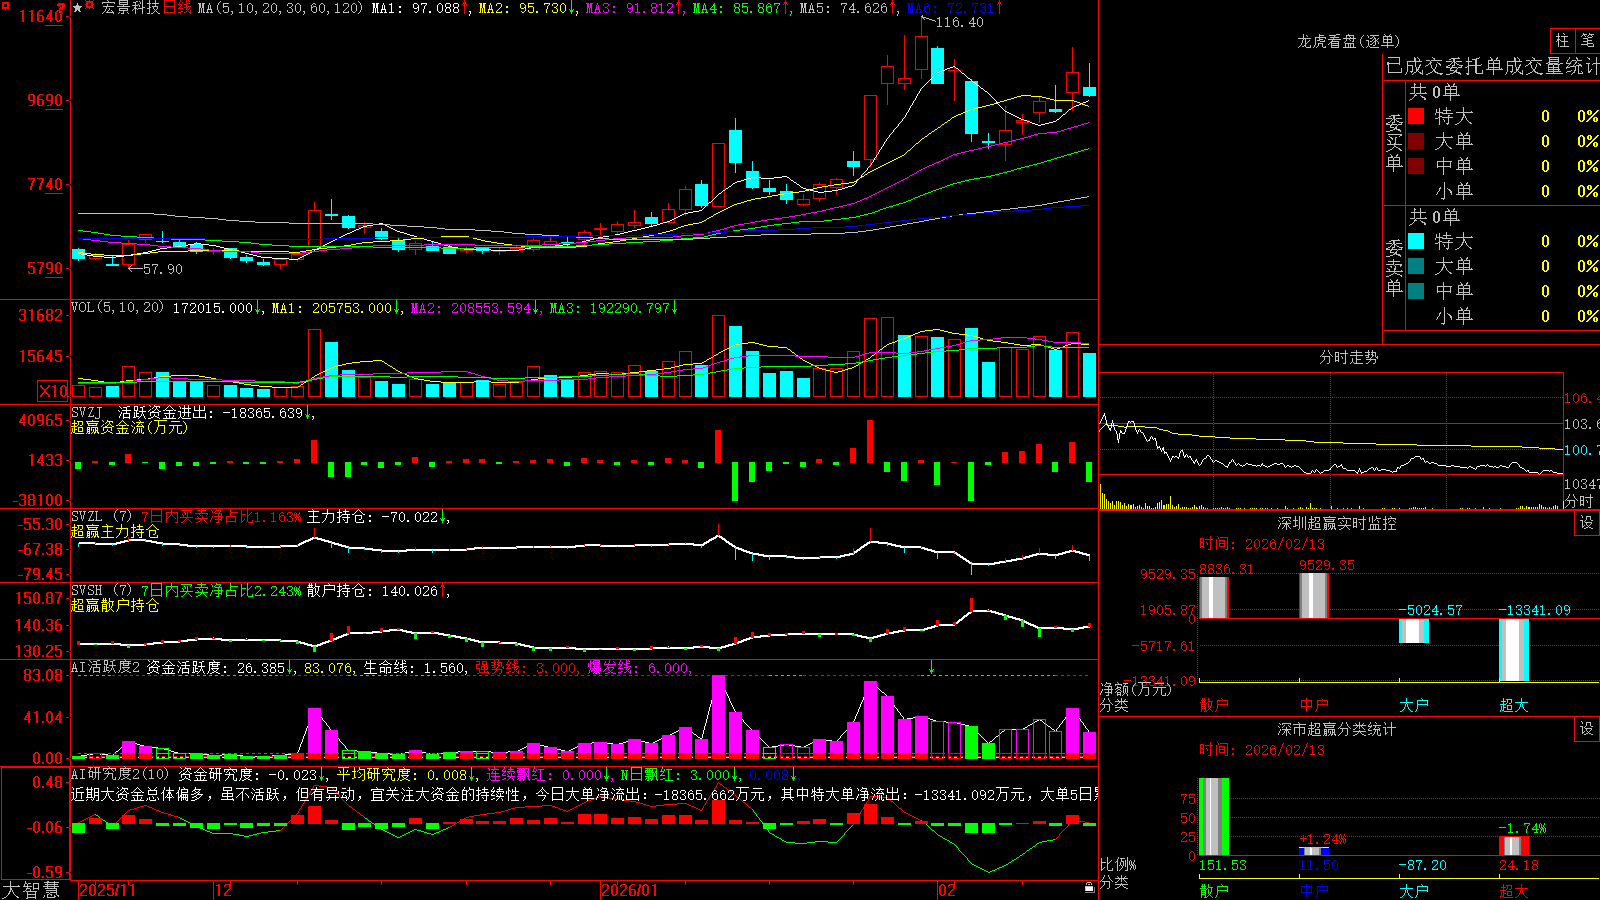Click the ? help marker above the price axis
1600x900 pixels.
[x=62, y=7]
